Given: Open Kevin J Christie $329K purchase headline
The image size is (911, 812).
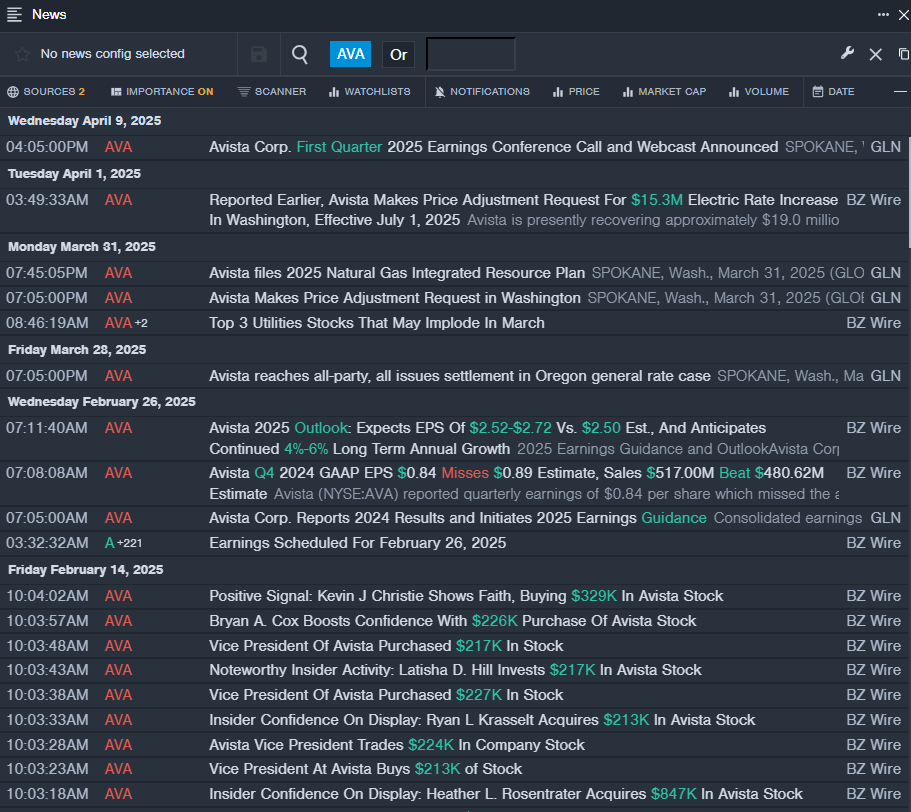Looking at the screenshot, I should pyautogui.click(x=466, y=596).
